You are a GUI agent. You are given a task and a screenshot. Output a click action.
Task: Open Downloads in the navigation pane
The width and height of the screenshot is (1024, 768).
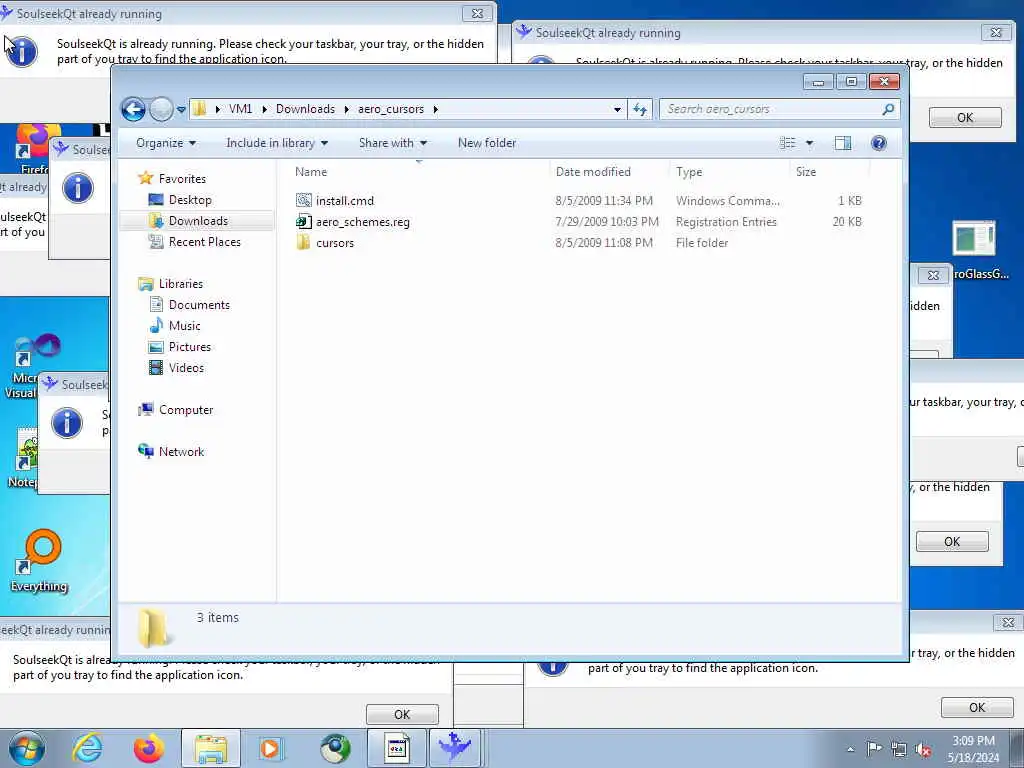coord(198,221)
